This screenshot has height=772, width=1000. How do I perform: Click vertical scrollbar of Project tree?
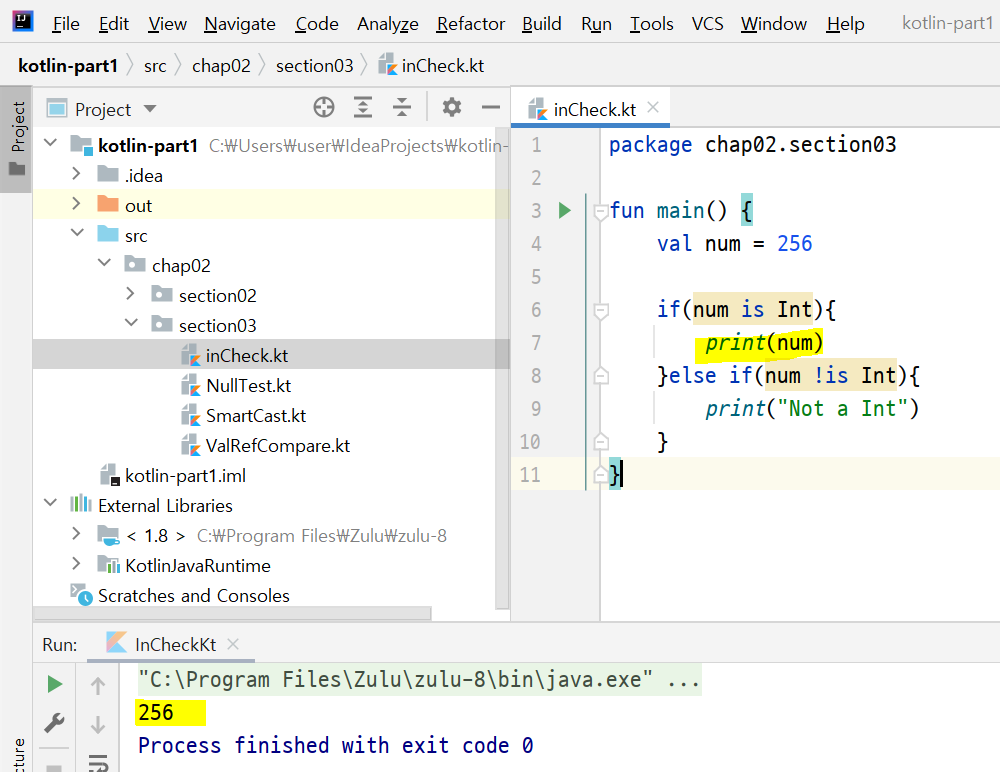tap(502, 370)
